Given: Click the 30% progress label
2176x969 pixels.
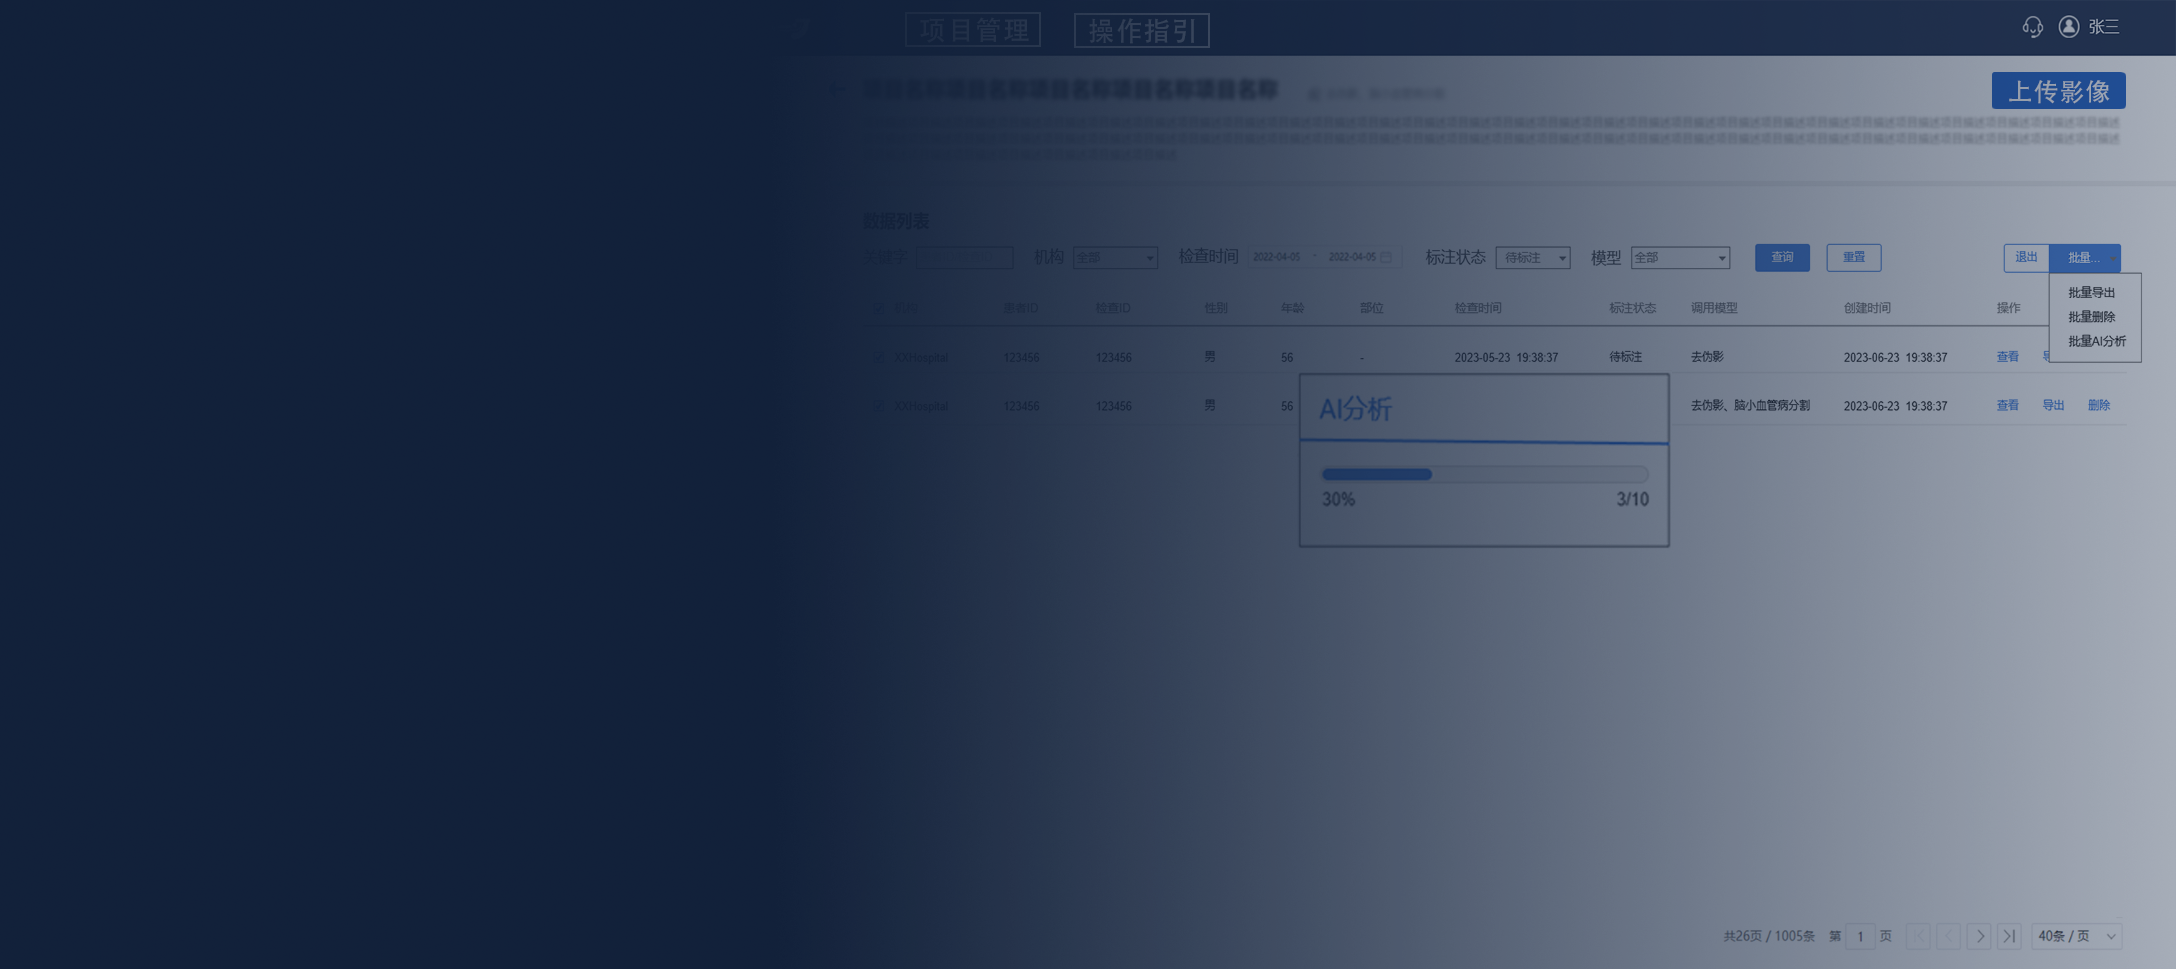Looking at the screenshot, I should 1338,500.
